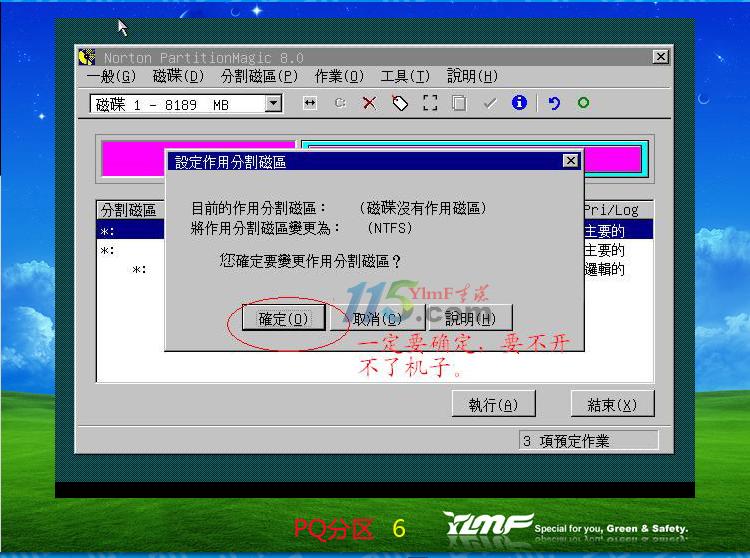Click the blue undo arrow icon
750x558 pixels.
click(x=554, y=103)
